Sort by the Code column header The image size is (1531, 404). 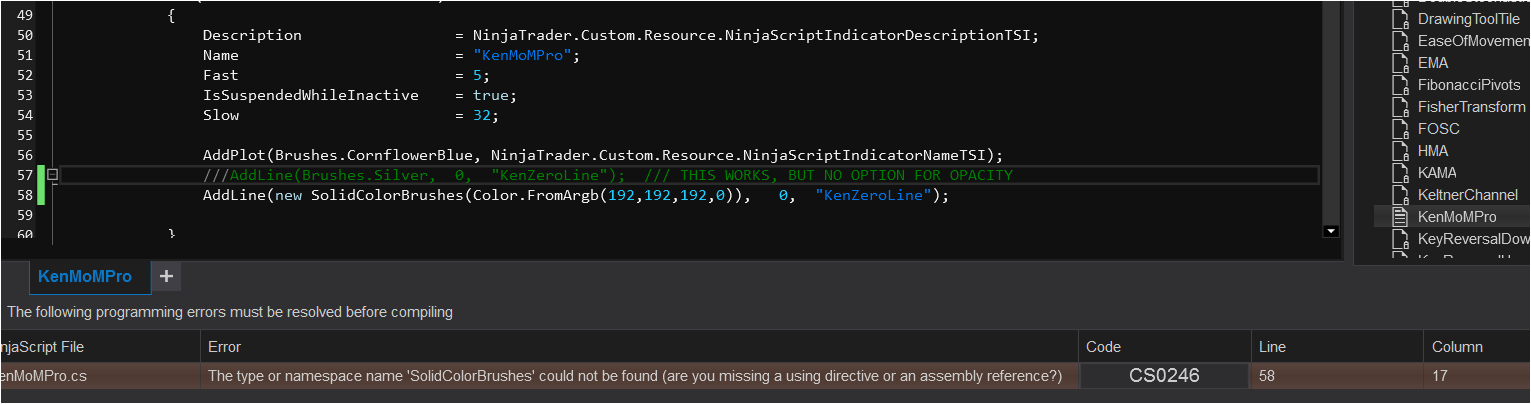pos(1164,347)
